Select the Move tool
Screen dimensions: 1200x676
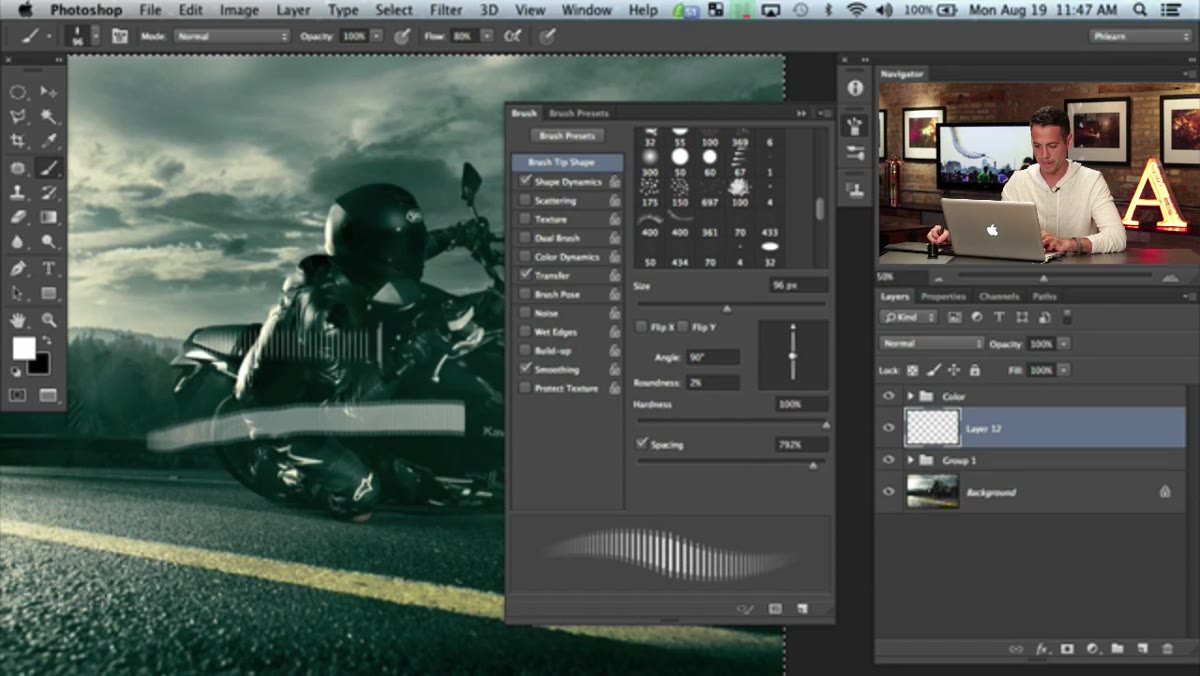[x=48, y=91]
